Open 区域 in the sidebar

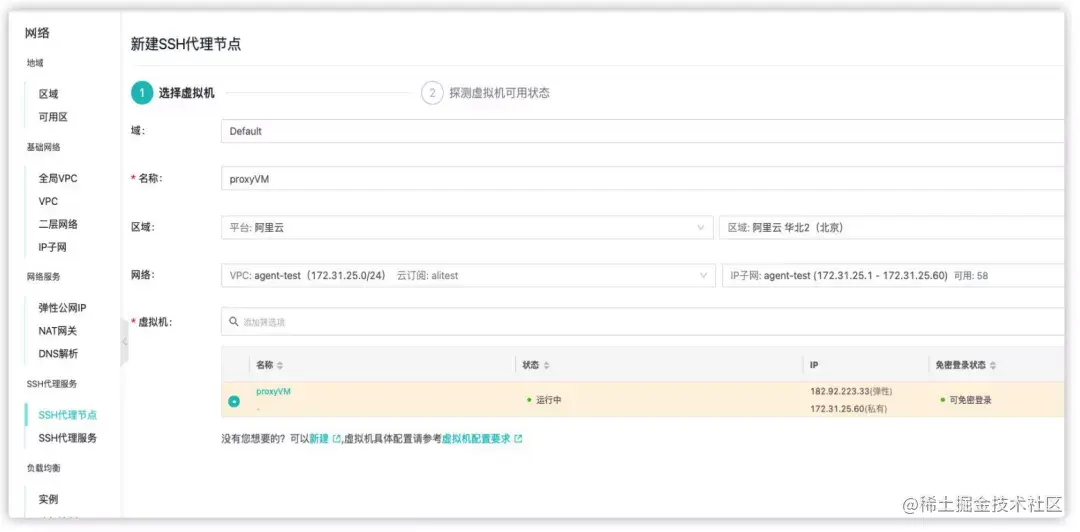[x=48, y=94]
